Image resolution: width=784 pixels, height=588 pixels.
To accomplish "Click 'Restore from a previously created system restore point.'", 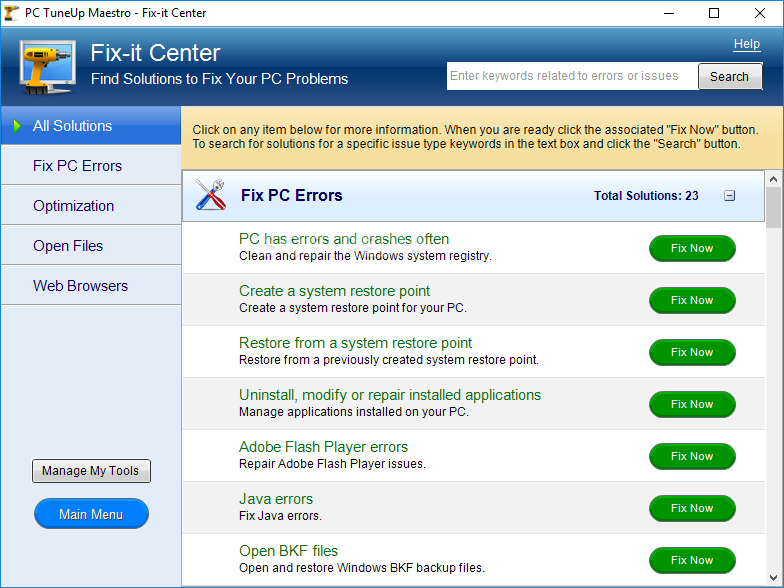I will pyautogui.click(x=389, y=360).
